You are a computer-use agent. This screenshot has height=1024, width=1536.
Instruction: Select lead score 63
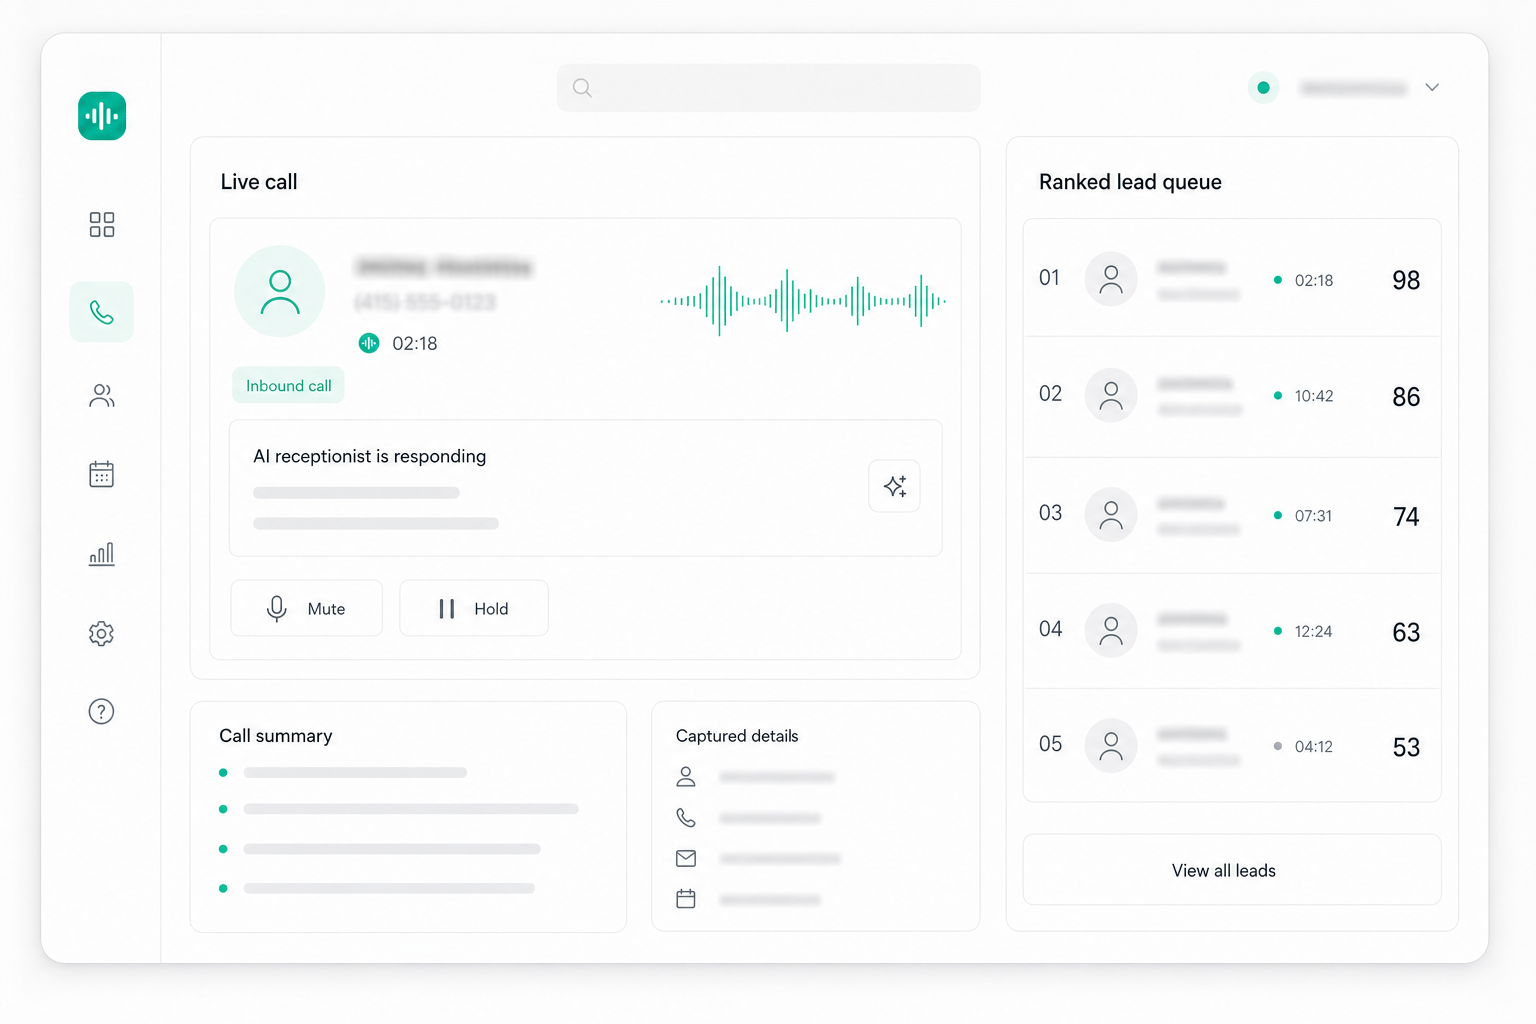point(1406,632)
